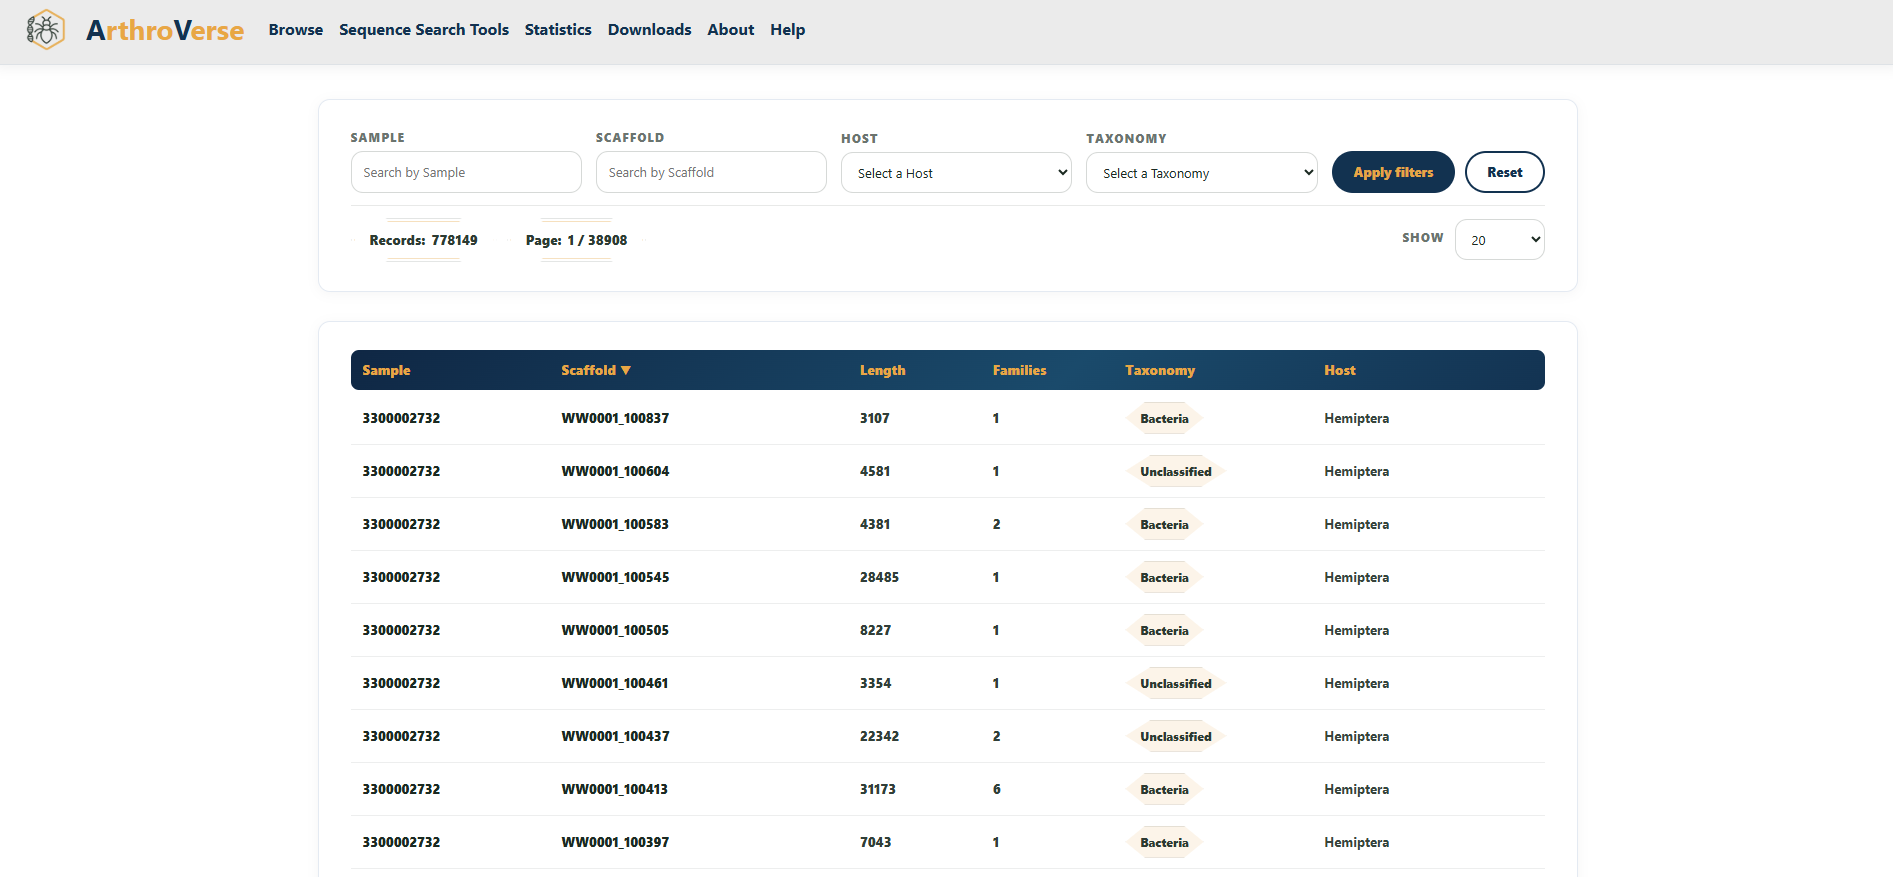The height and width of the screenshot is (877, 1893).
Task: Click length value 8227
Action: (x=875, y=630)
